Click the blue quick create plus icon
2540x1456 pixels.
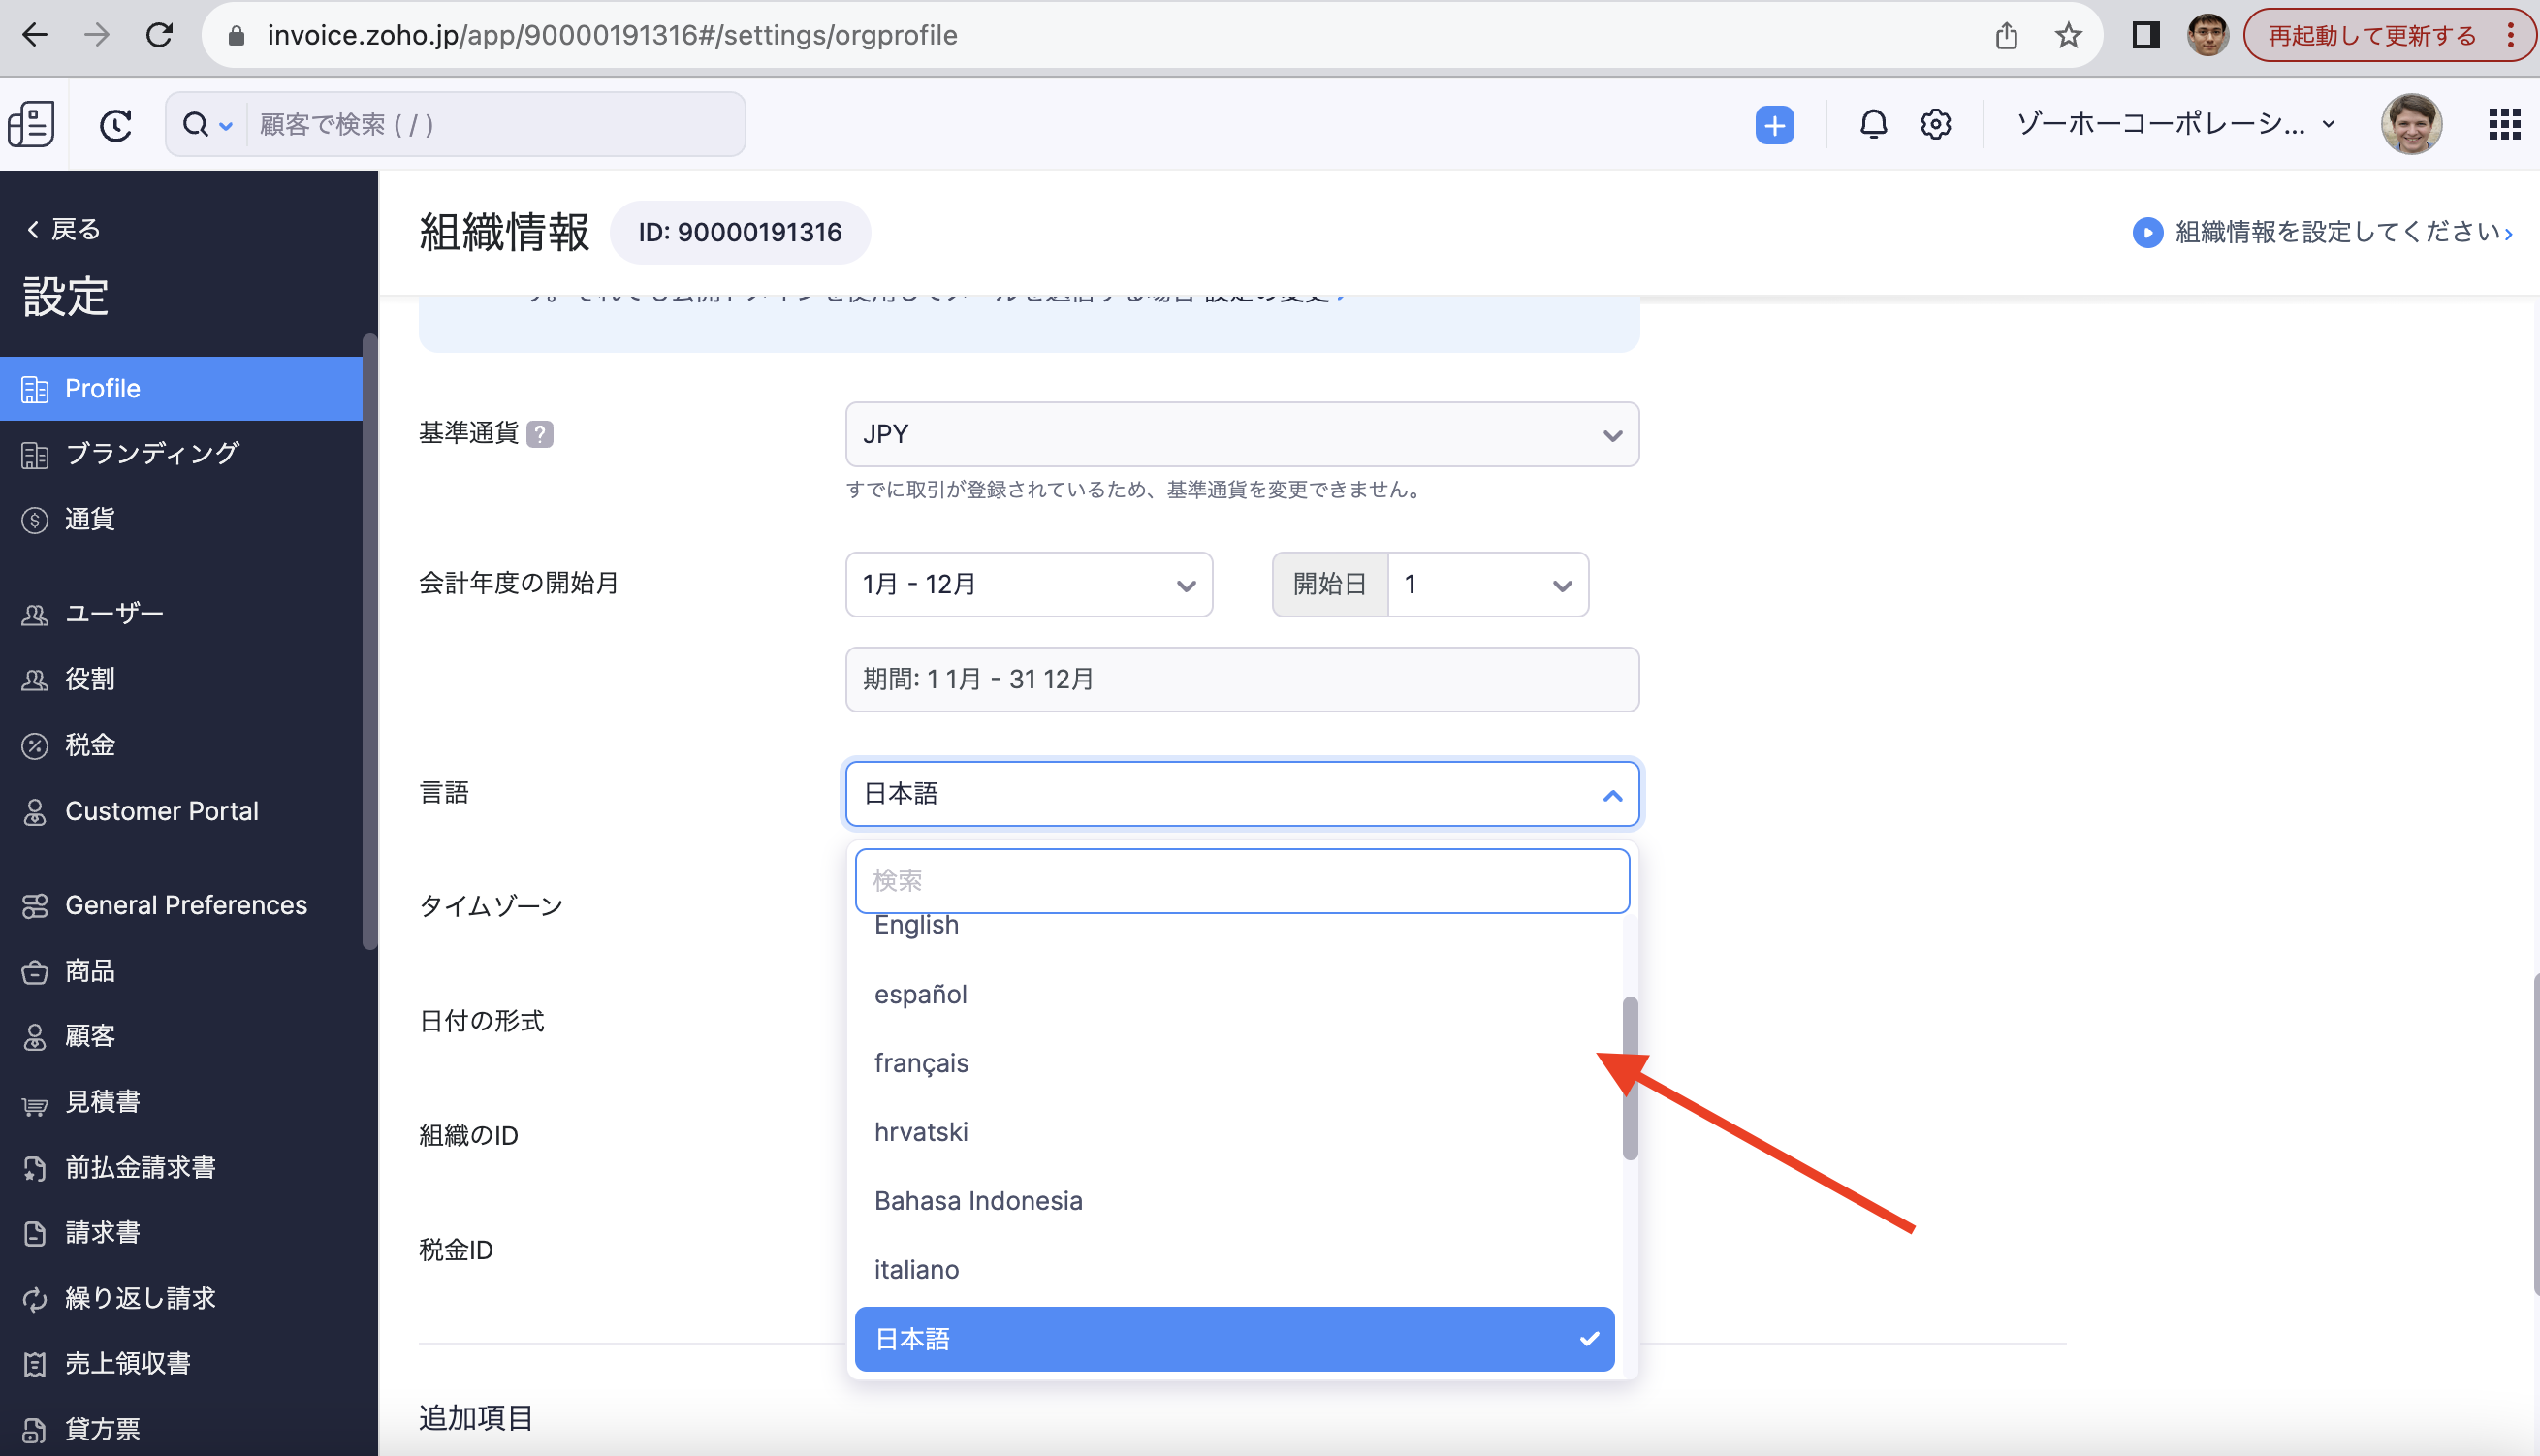[x=1774, y=125]
